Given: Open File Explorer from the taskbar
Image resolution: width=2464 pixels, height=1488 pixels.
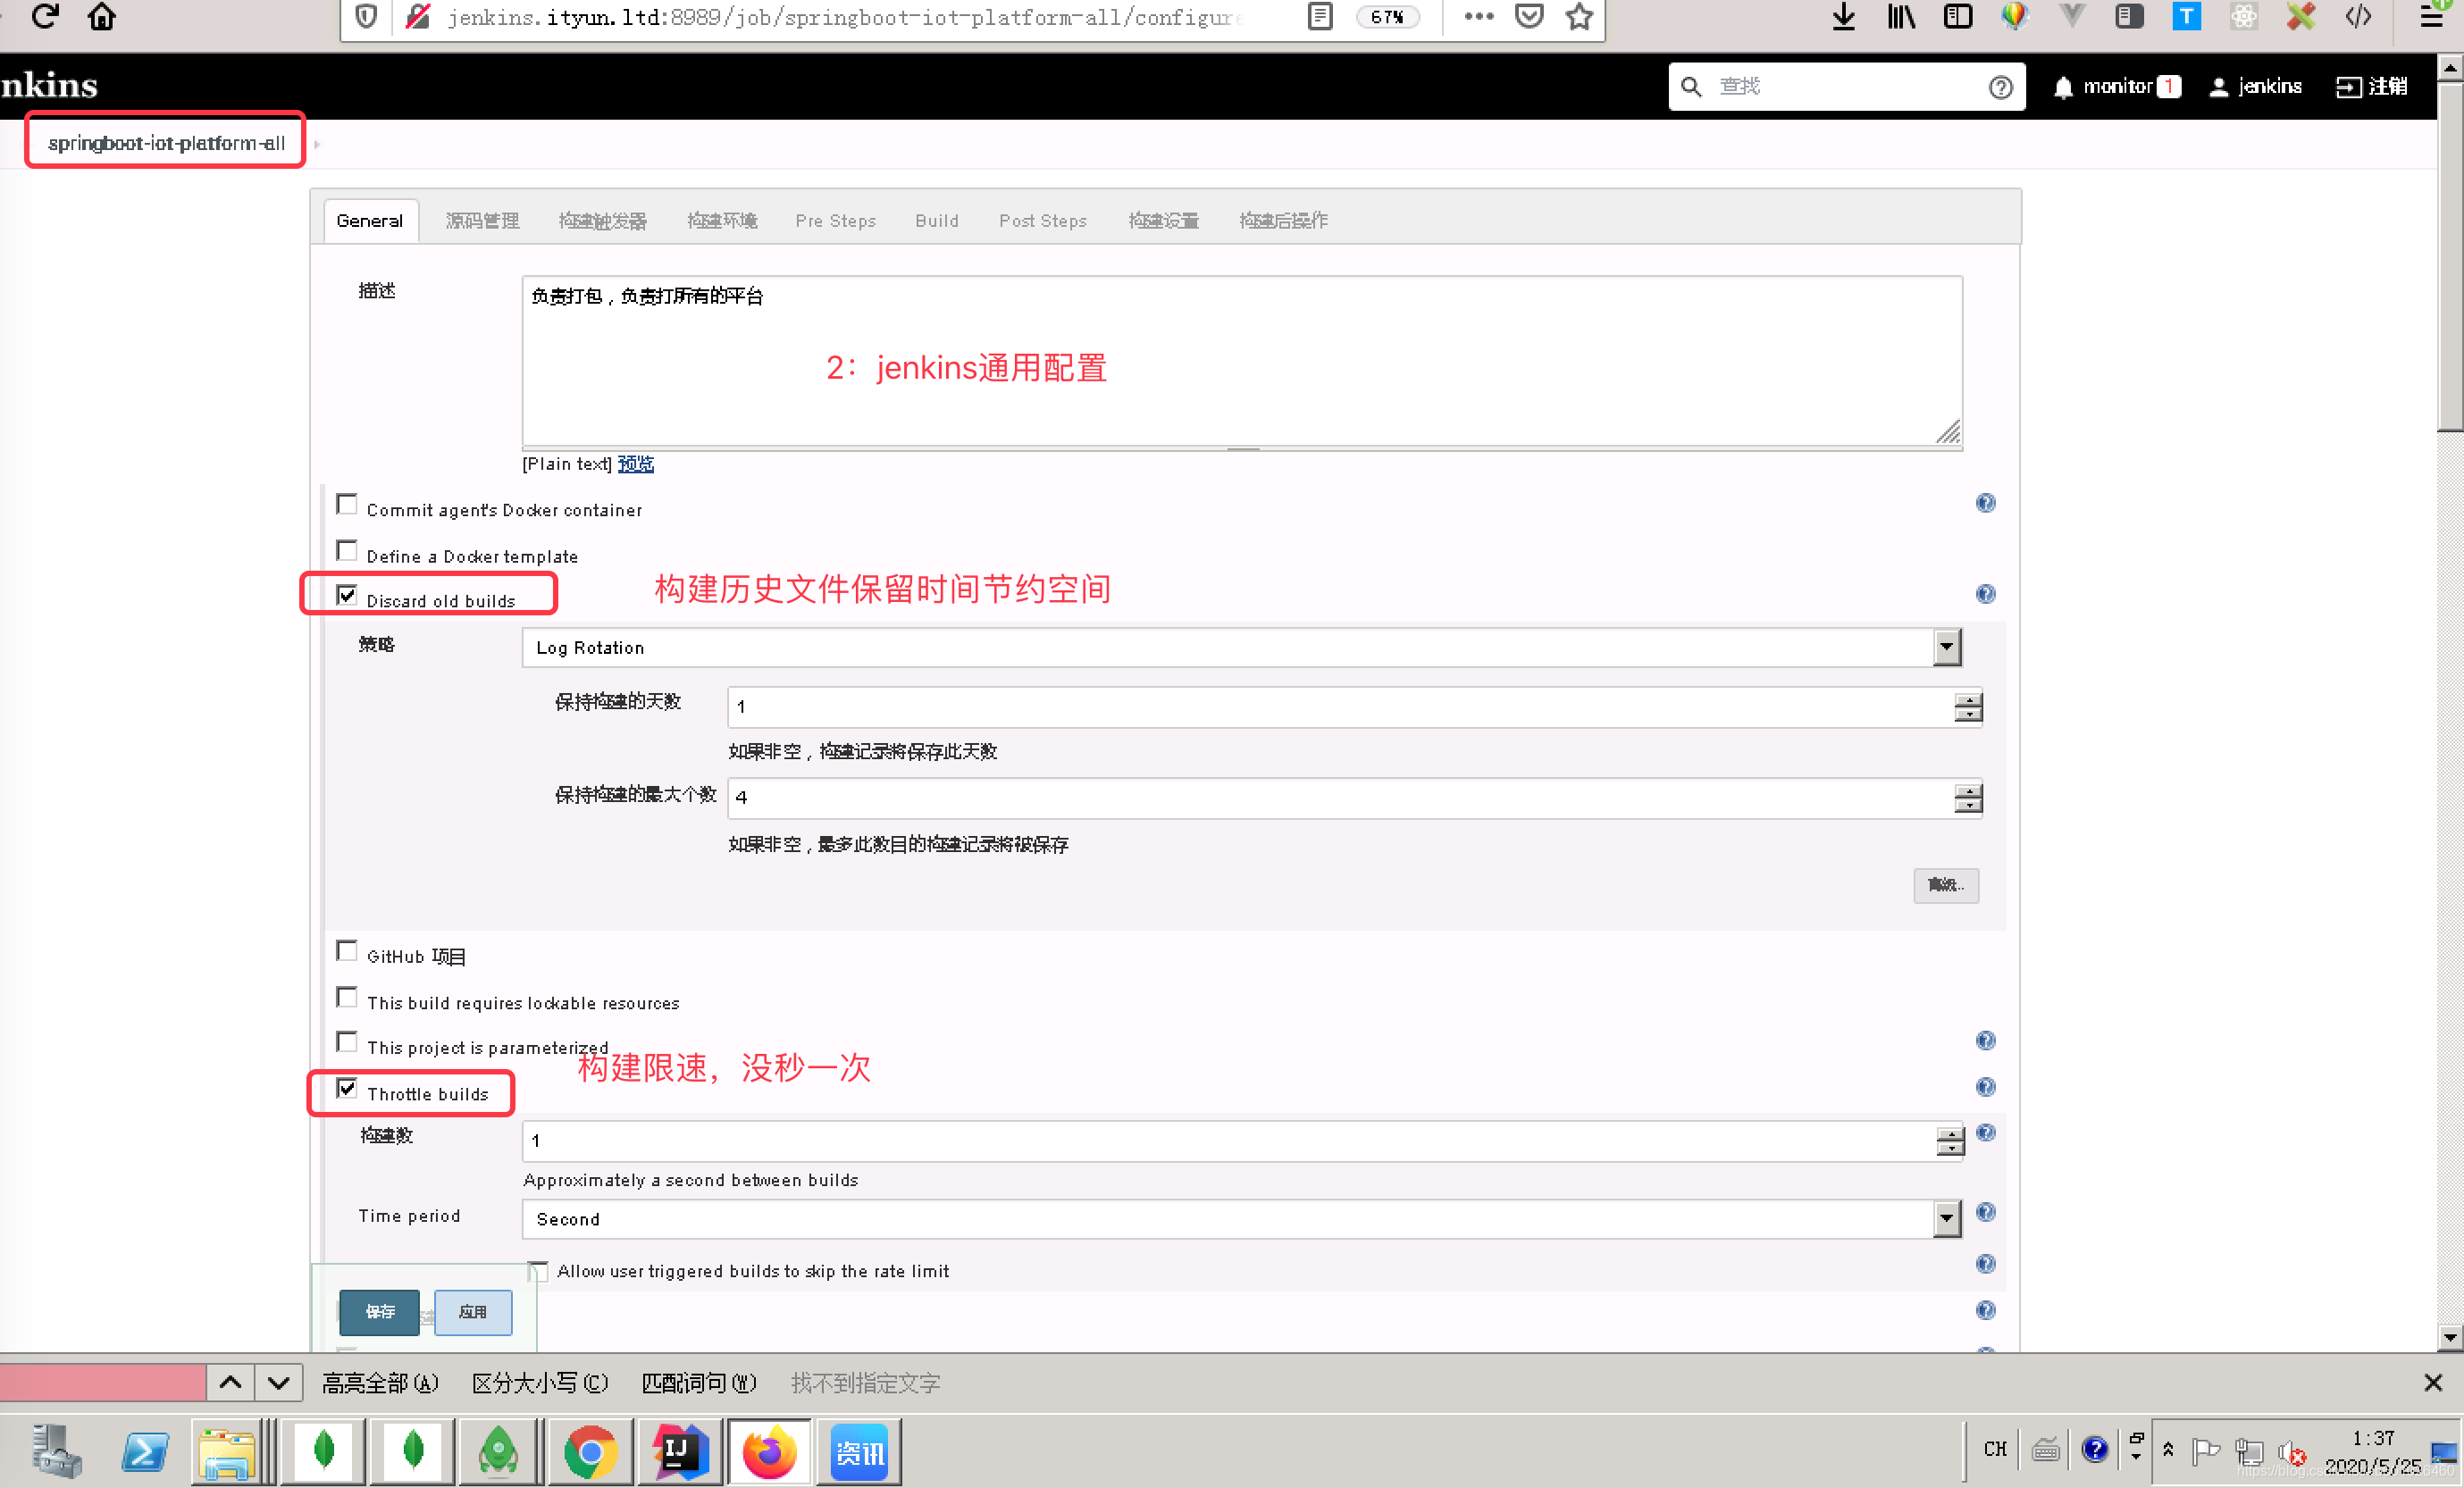Looking at the screenshot, I should pos(227,1451).
